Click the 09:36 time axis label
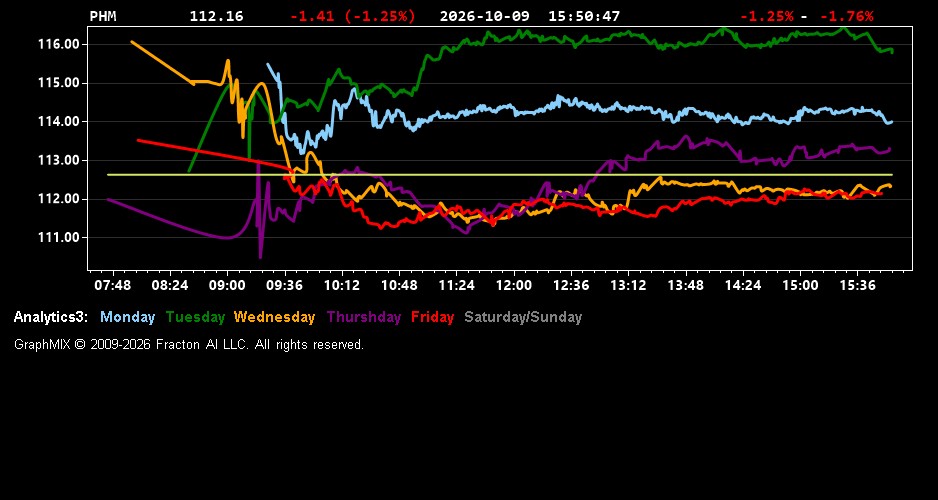The width and height of the screenshot is (938, 500). [285, 285]
